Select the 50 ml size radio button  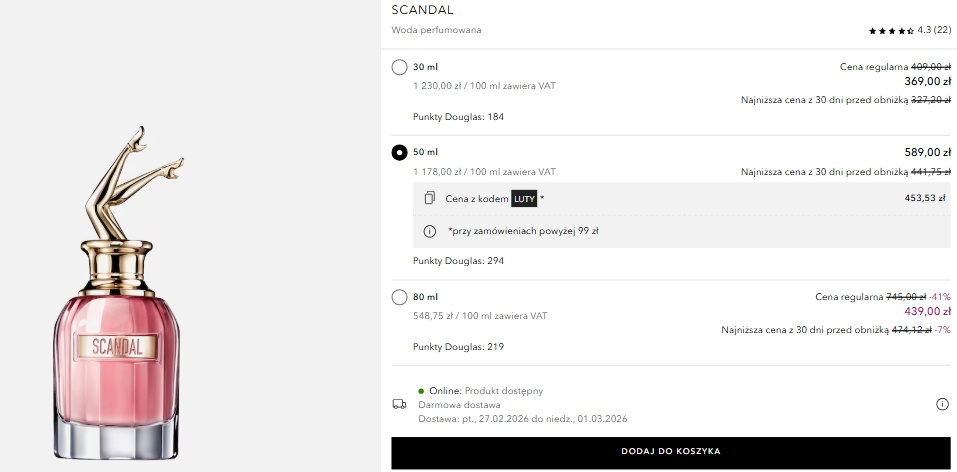coord(400,152)
